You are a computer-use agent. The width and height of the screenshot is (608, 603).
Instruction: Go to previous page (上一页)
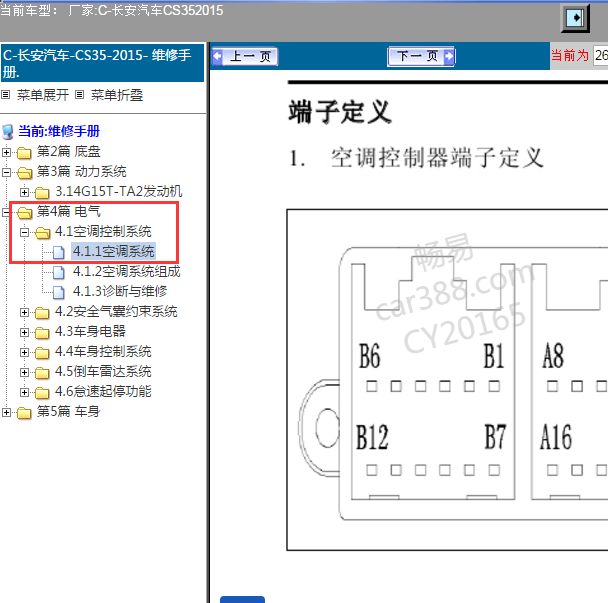[245, 57]
